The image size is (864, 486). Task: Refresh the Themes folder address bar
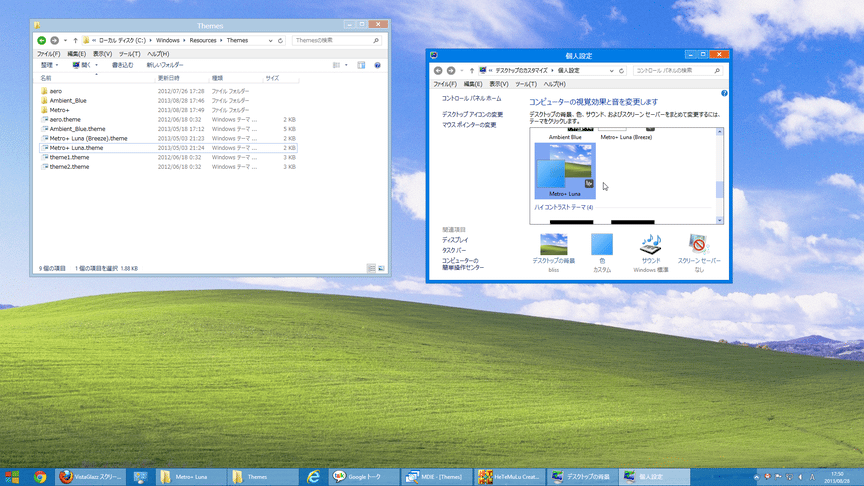280,41
